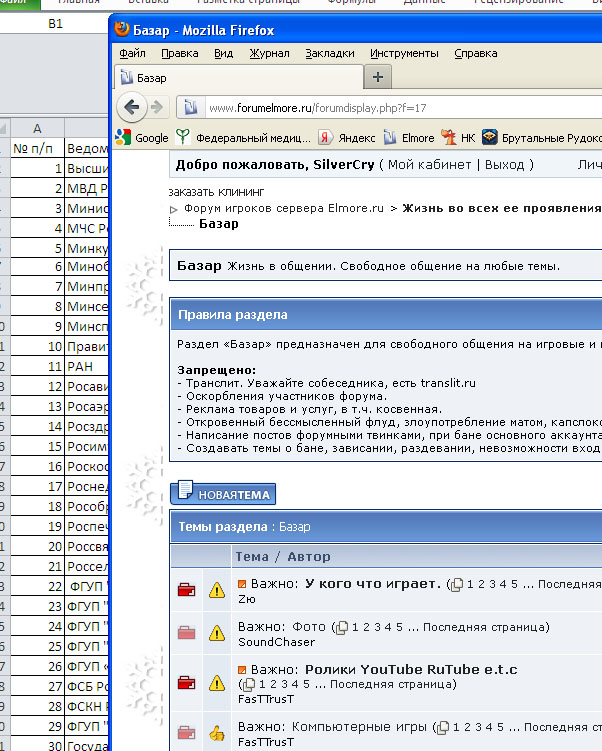
Task: Open the Фото thread
Action: (x=309, y=626)
